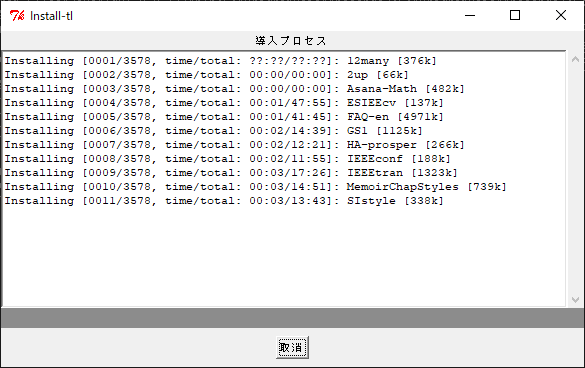The image size is (585, 368).
Task: Select the GS1 [1125k] log line
Action: 213,131
